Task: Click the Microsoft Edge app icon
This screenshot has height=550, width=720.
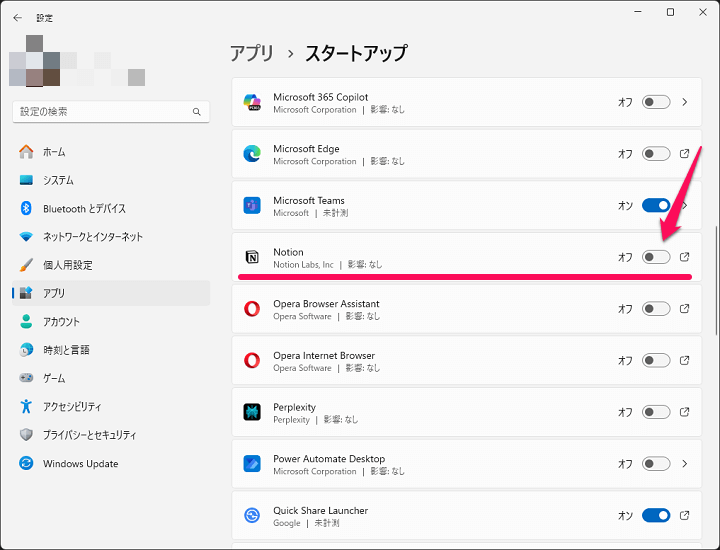Action: coord(252,154)
